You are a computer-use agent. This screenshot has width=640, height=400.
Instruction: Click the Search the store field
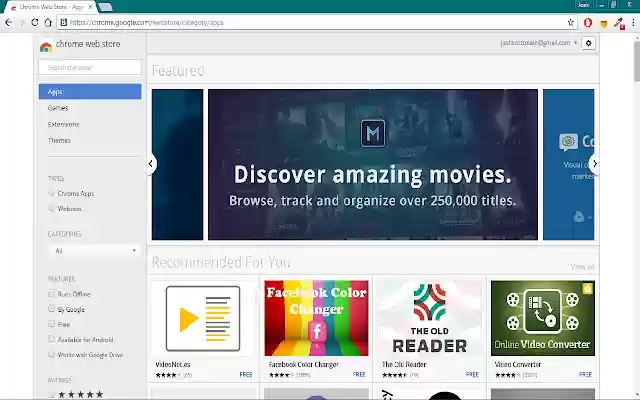pyautogui.click(x=90, y=67)
